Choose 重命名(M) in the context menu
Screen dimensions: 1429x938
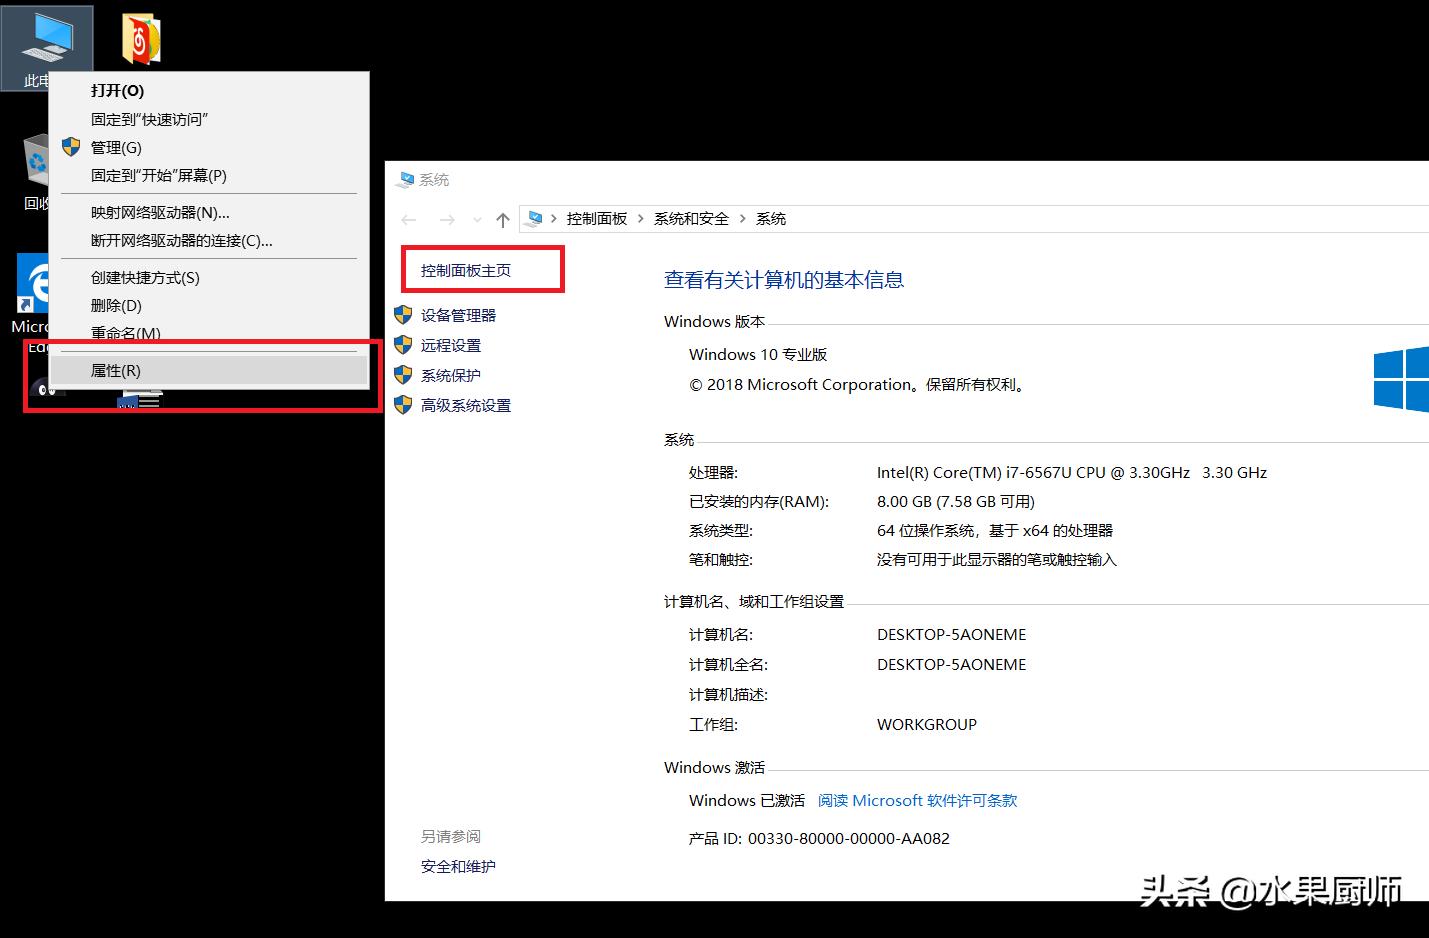tap(208, 333)
